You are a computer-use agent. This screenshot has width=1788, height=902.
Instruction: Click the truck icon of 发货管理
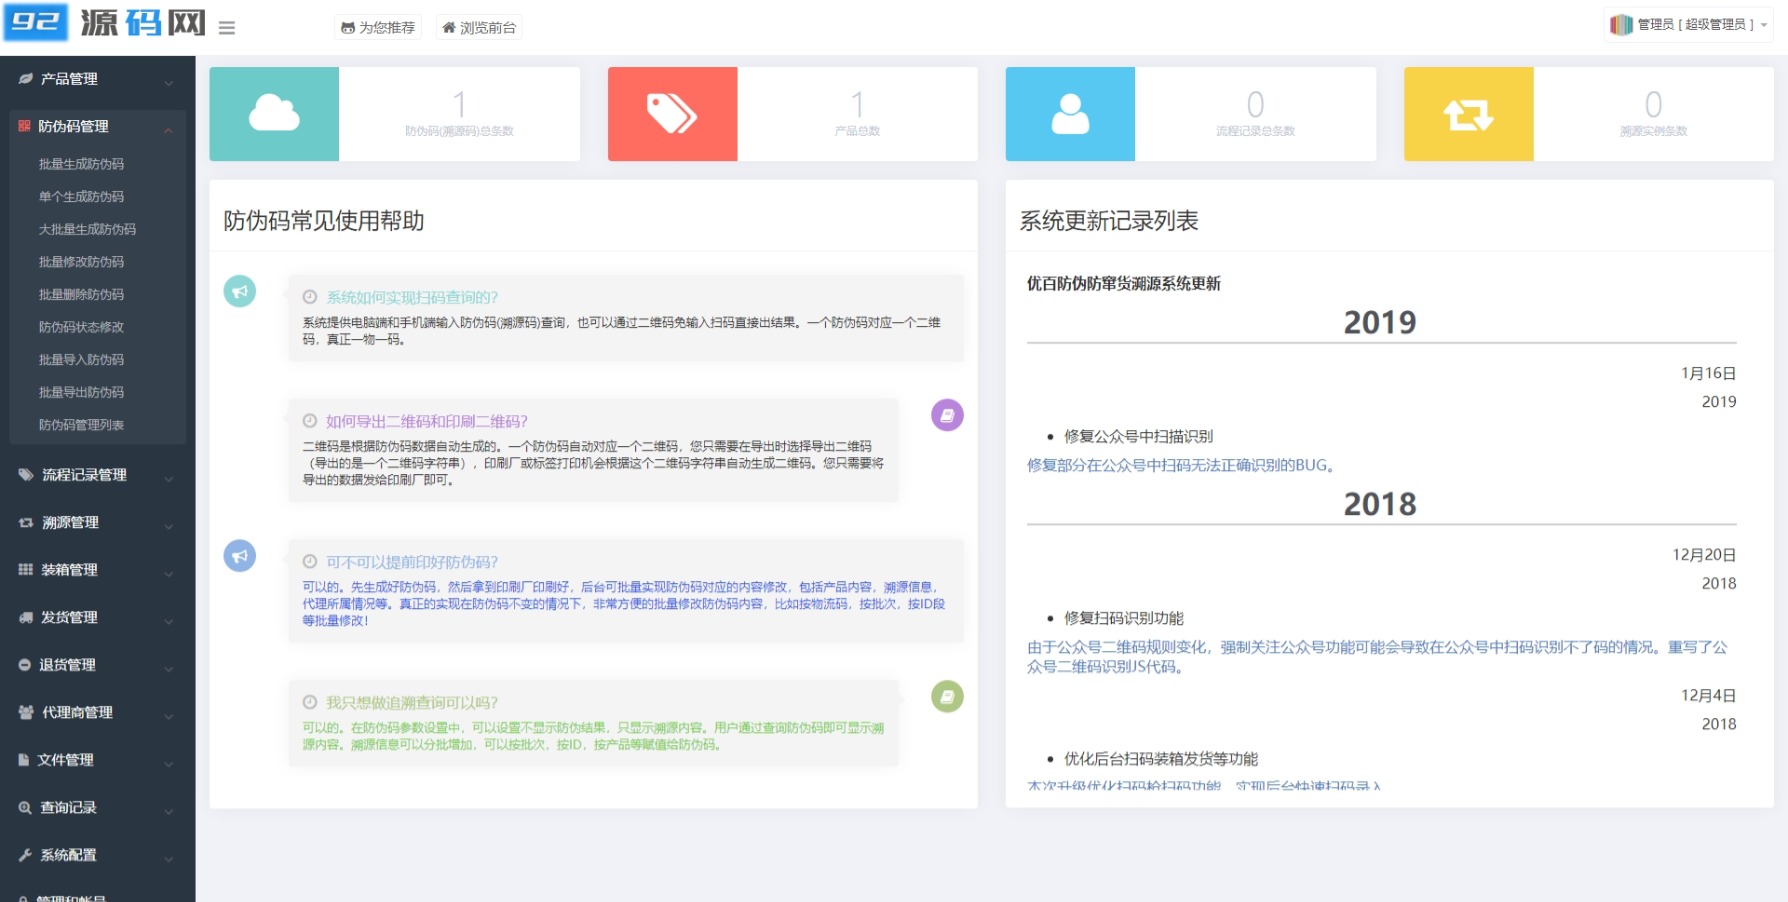pyautogui.click(x=26, y=617)
